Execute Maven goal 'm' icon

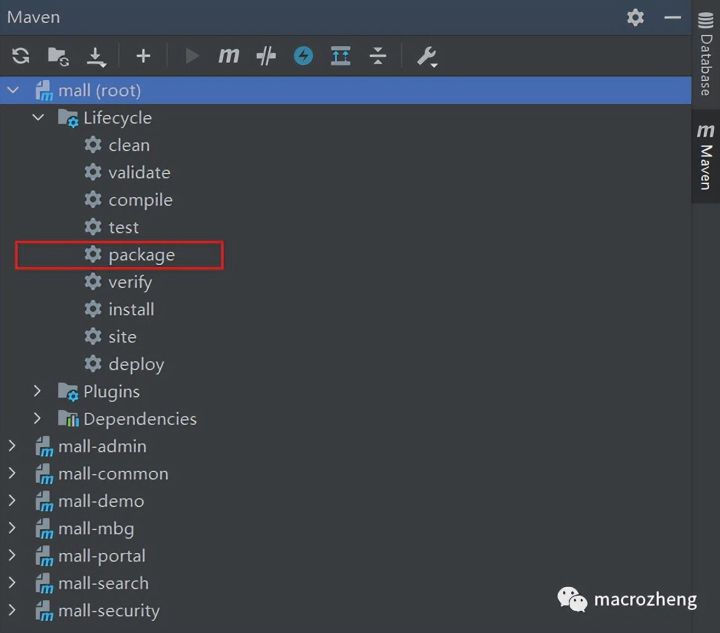tap(229, 56)
